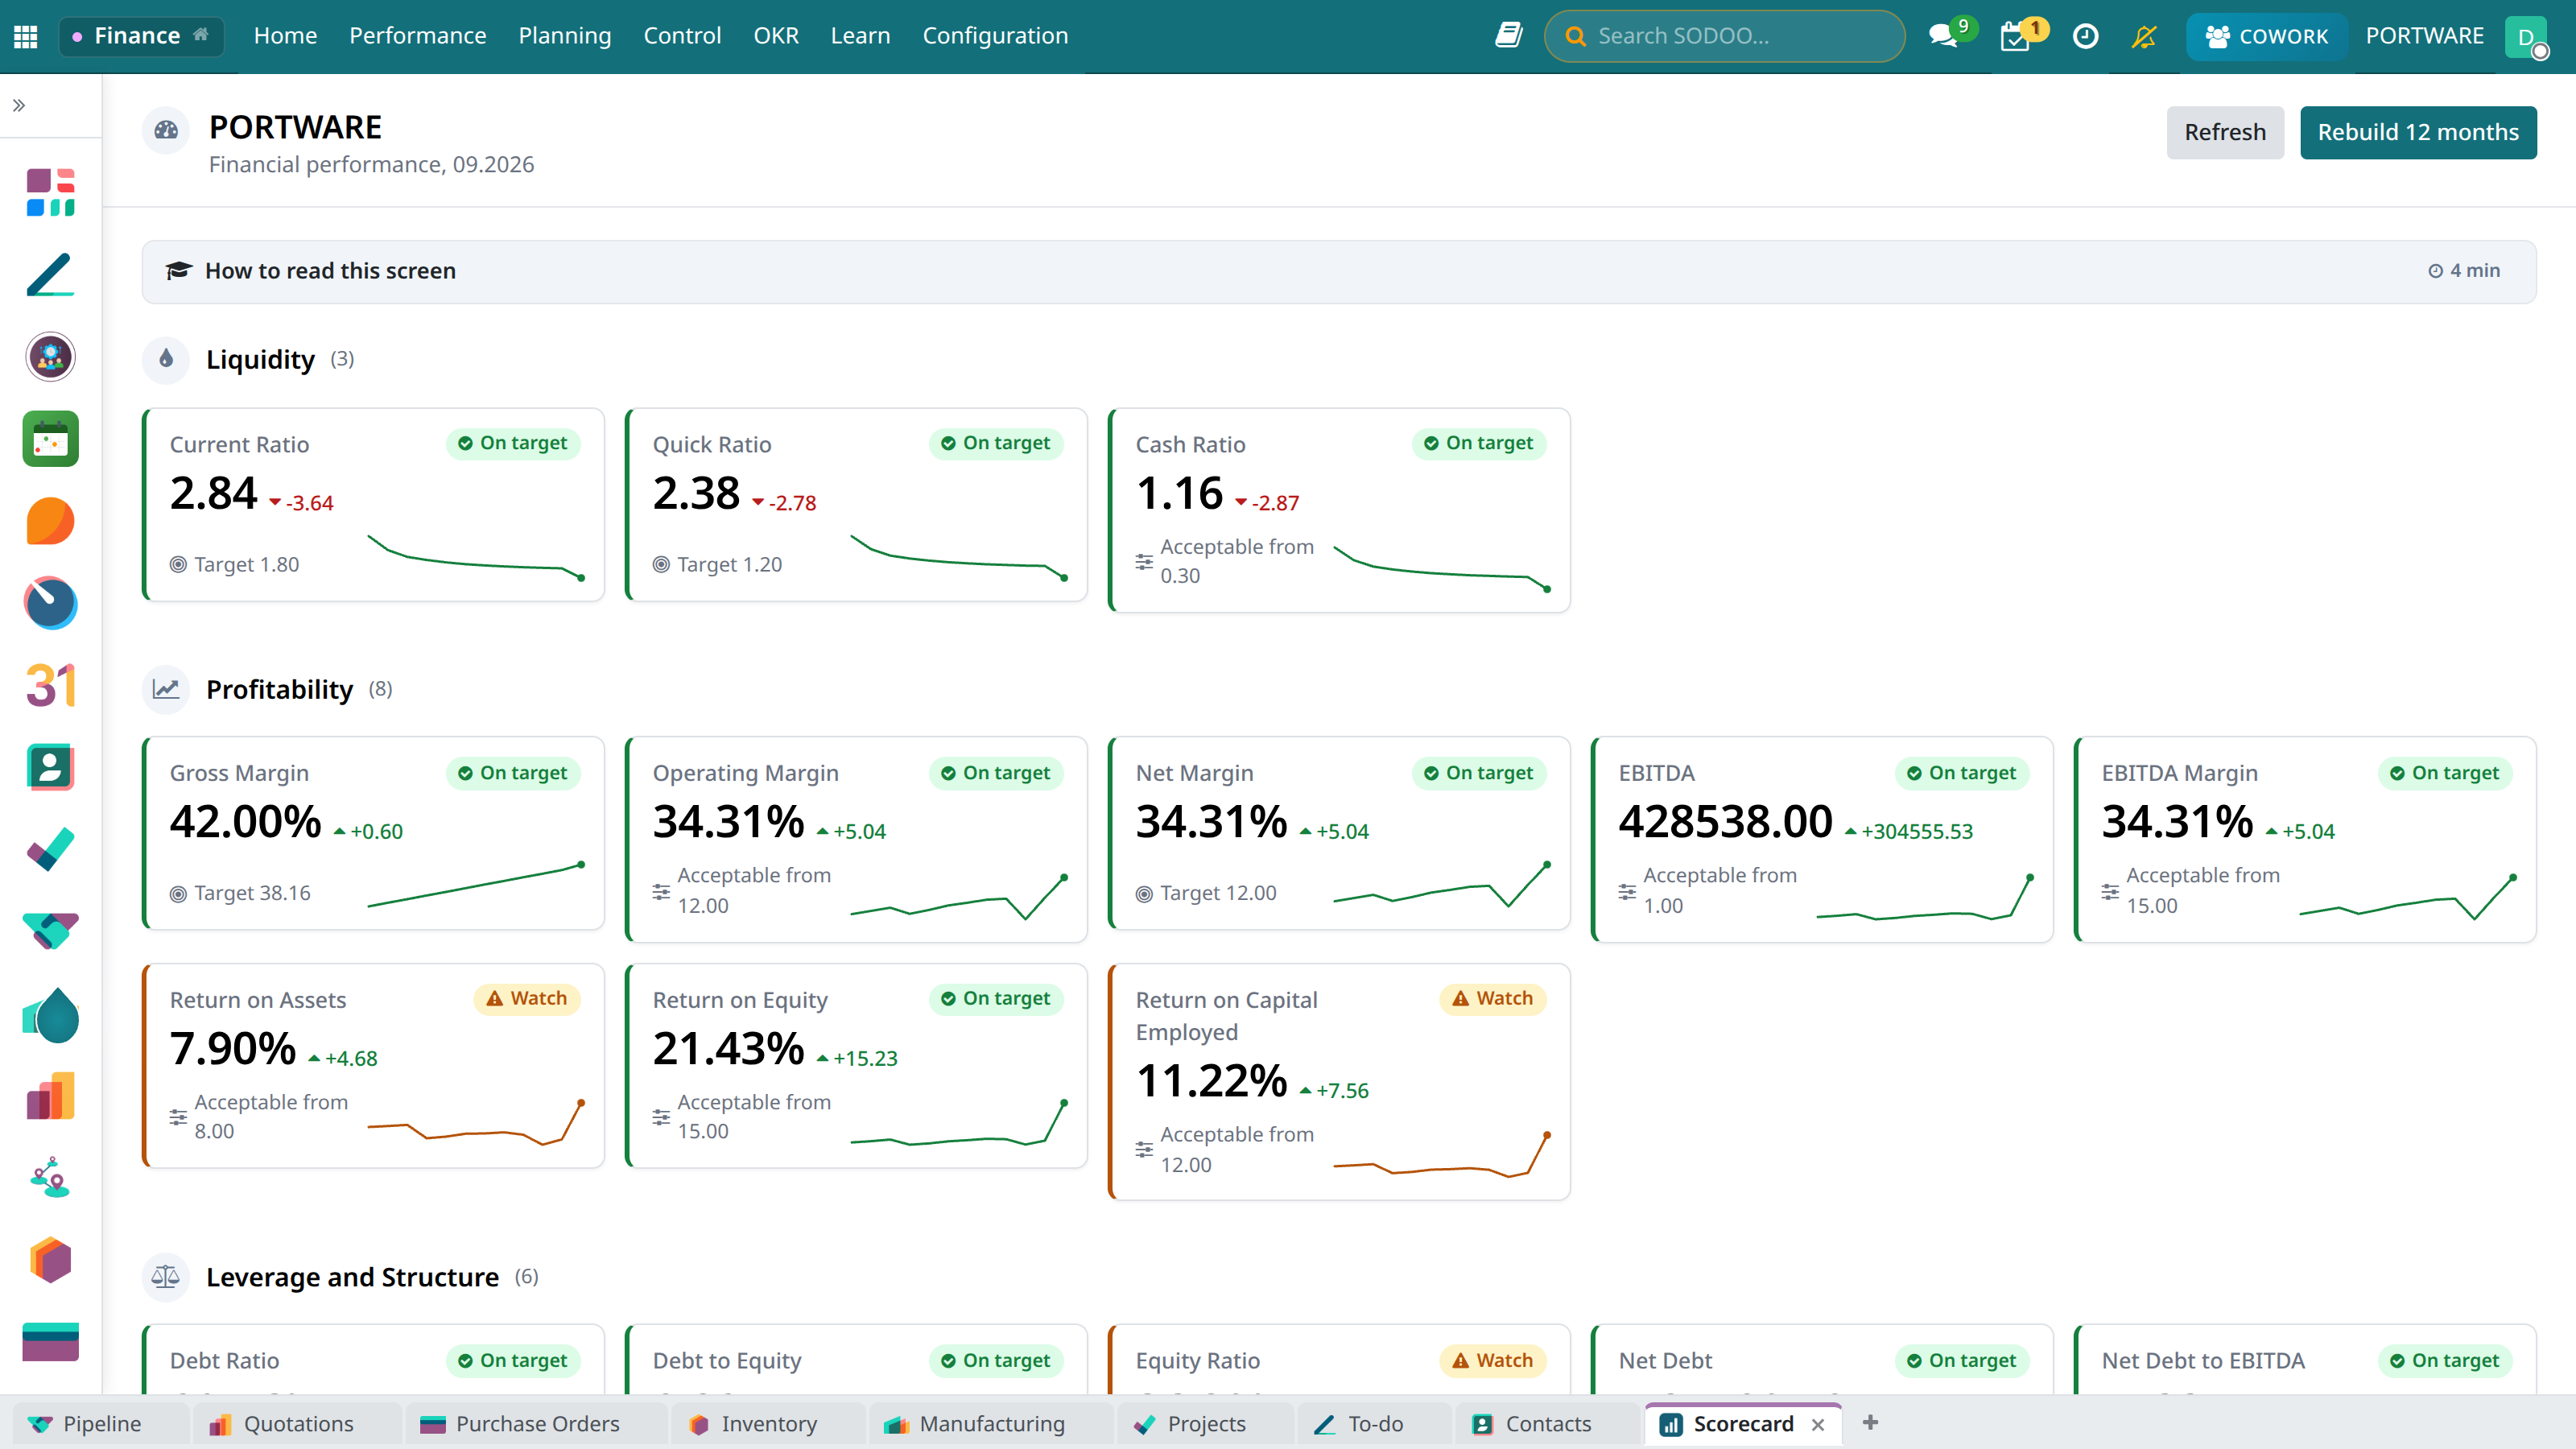This screenshot has width=2576, height=1449.
Task: Open activities calendar icon with badge 1
Action: coord(2016,36)
